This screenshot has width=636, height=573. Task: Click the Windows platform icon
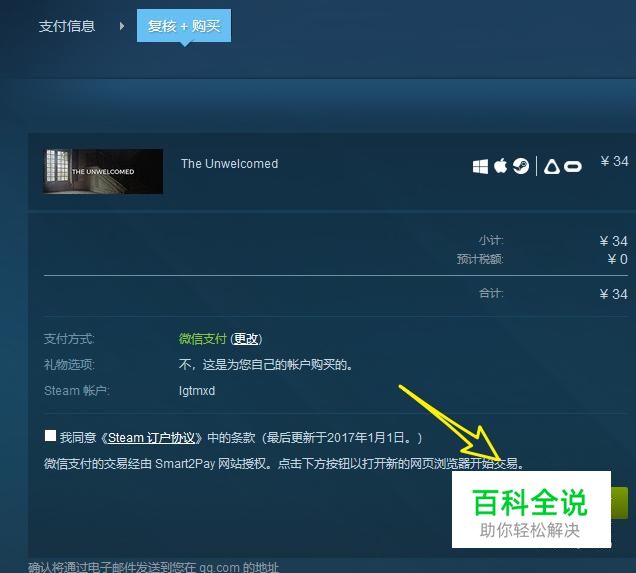(x=480, y=166)
